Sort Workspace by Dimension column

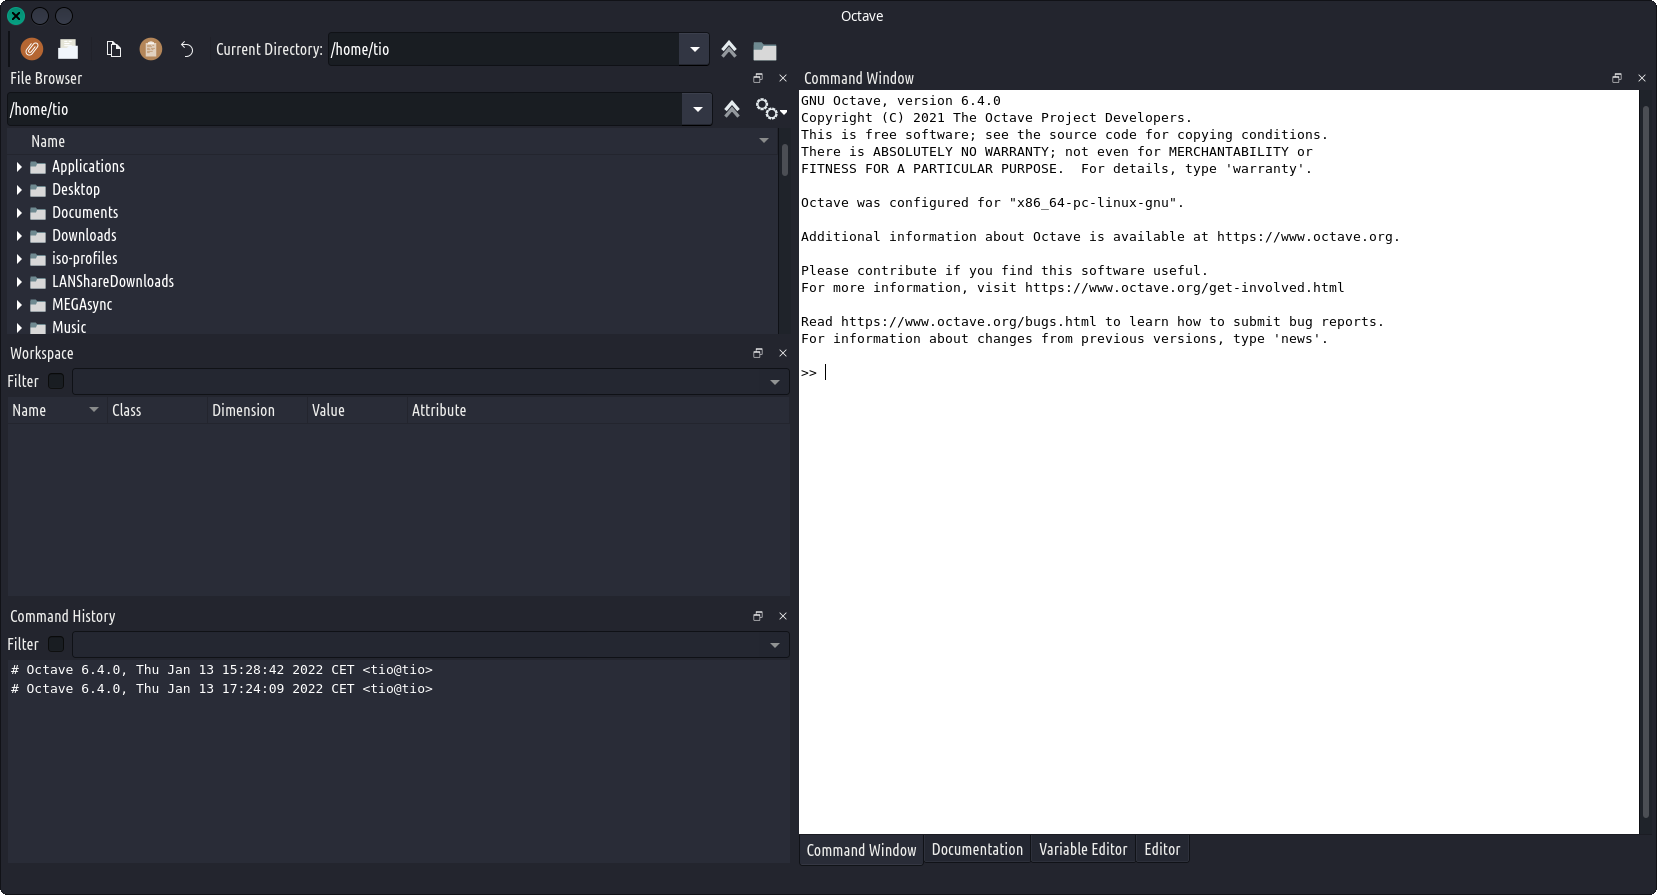257,410
